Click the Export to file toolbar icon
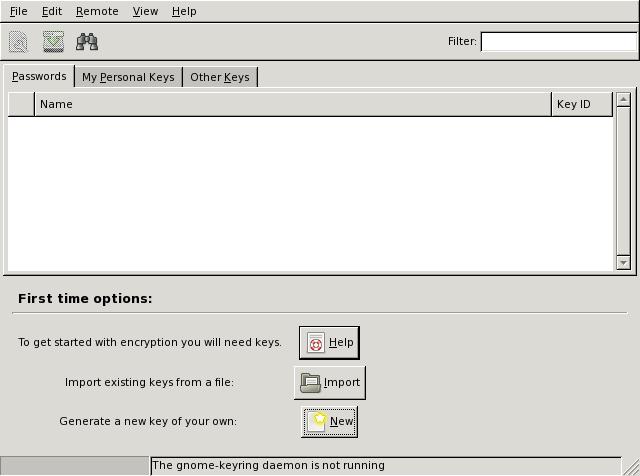 pyautogui.click(x=53, y=42)
